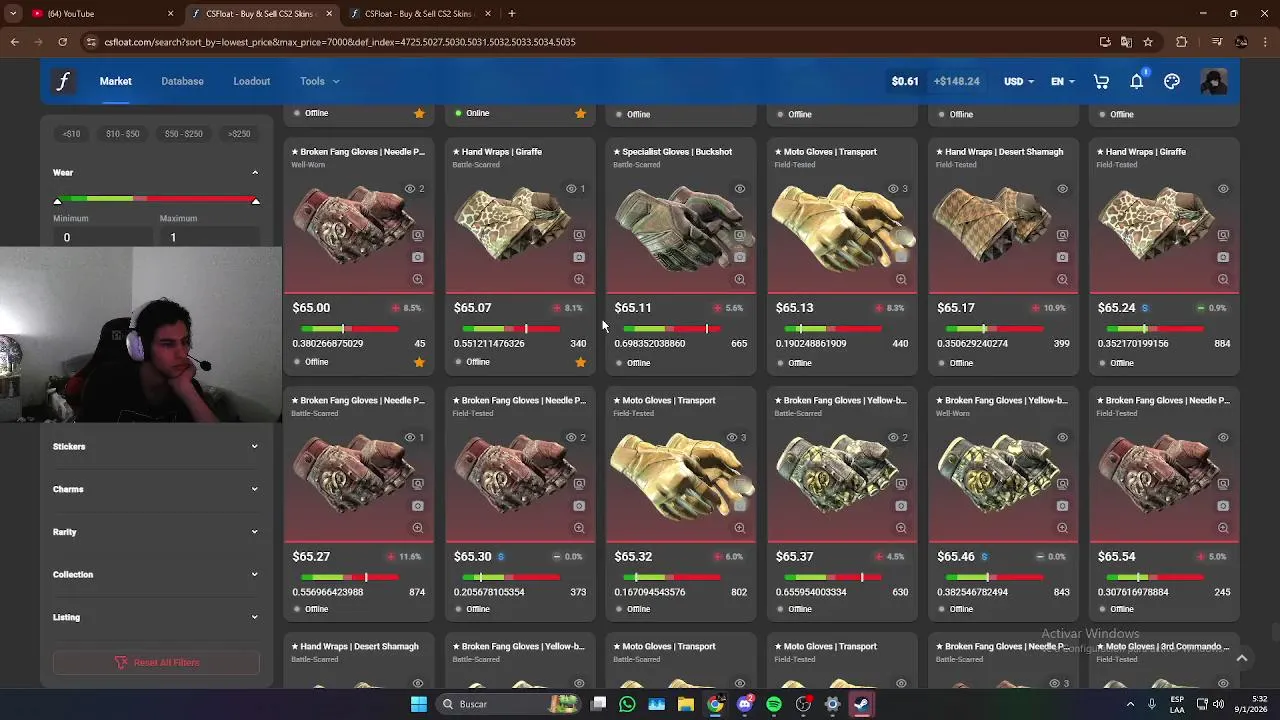Expand the Charms filter section
Screen dimensions: 1280x720
(x=155, y=489)
